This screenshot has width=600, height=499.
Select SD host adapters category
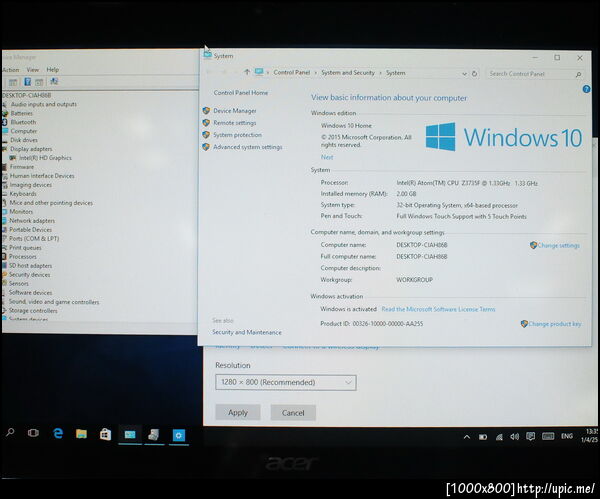31,266
